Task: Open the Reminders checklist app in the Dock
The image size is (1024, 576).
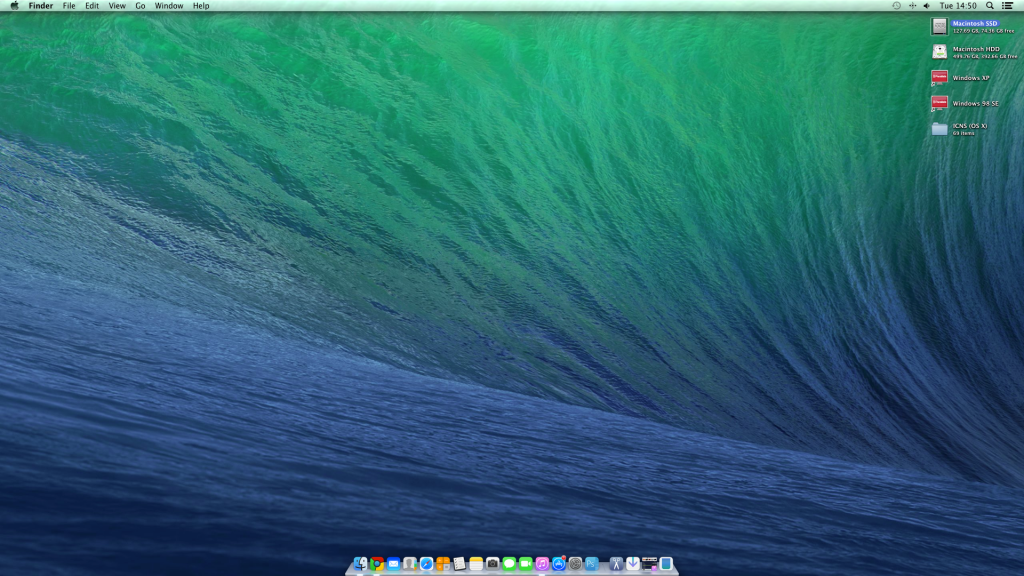Action: 459,564
